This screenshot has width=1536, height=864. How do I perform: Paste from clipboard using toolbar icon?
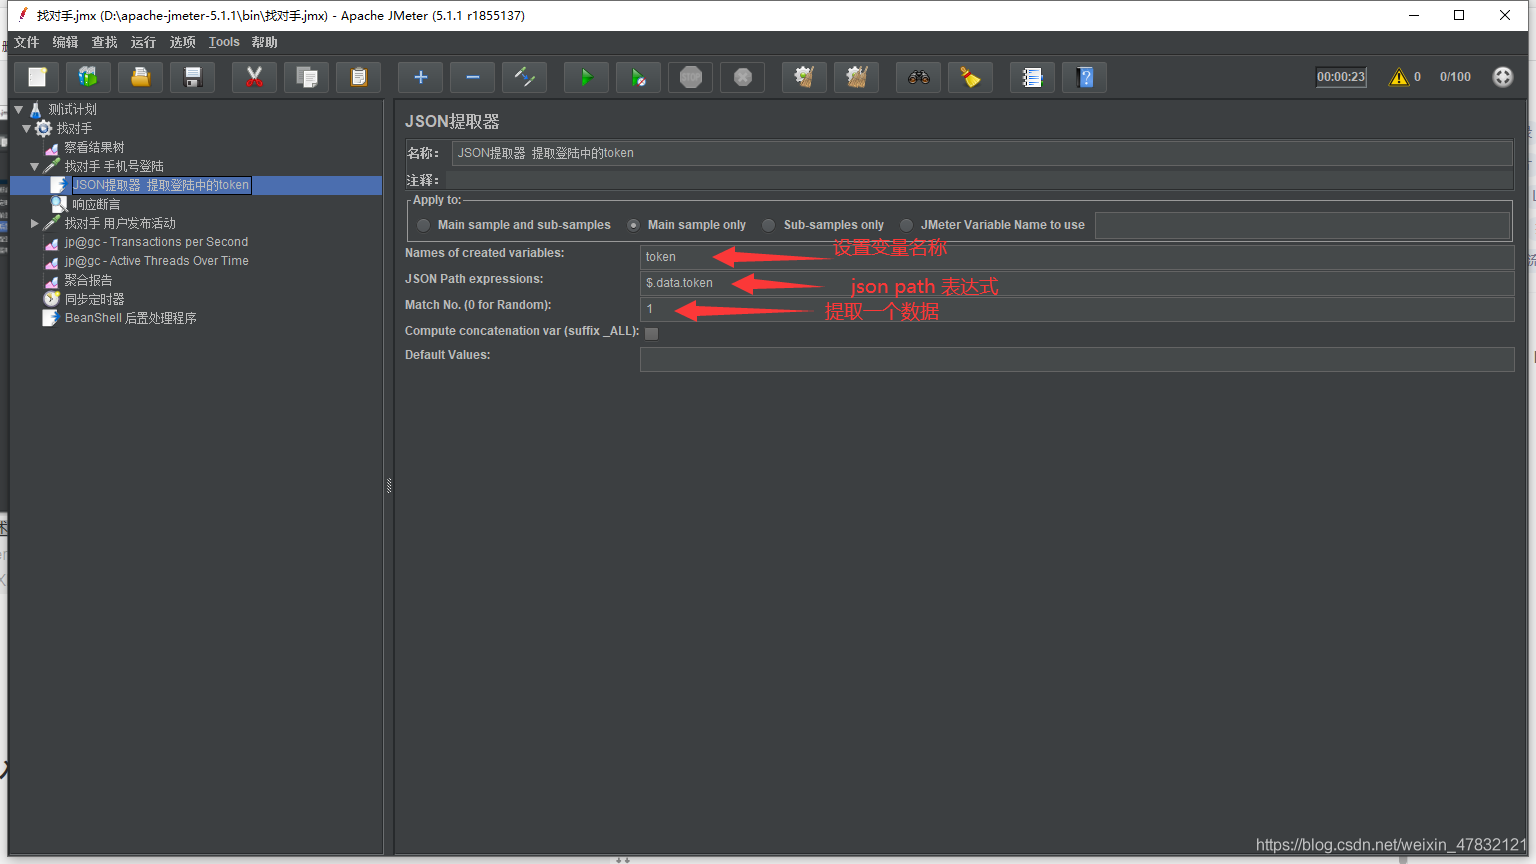click(359, 77)
